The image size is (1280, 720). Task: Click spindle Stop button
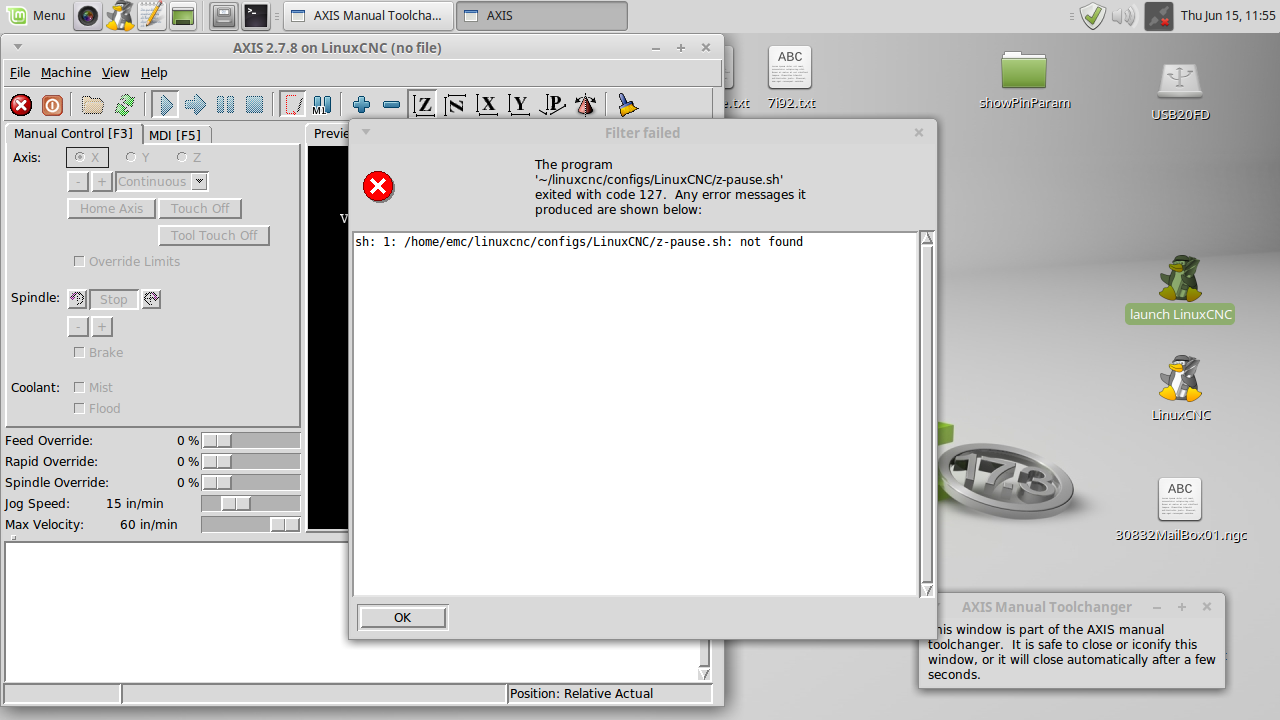coord(114,299)
